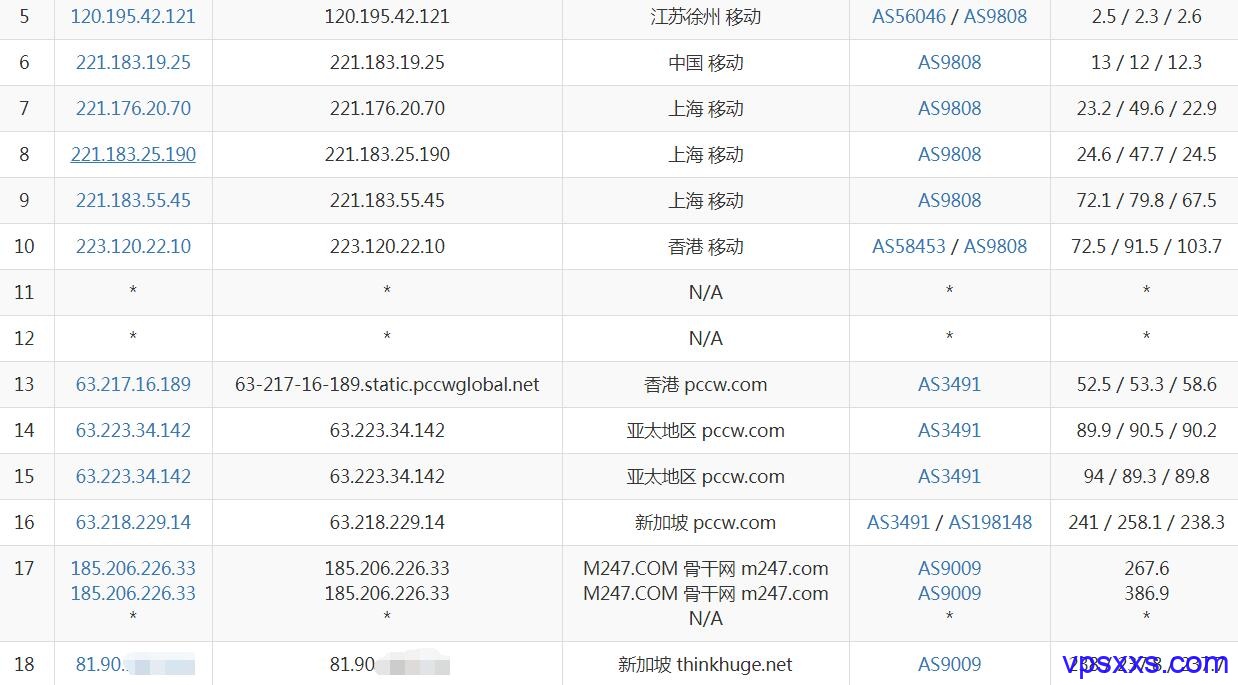Click the AS9009 link in row 18
Viewport: 1238px width, 685px height.
point(949,664)
